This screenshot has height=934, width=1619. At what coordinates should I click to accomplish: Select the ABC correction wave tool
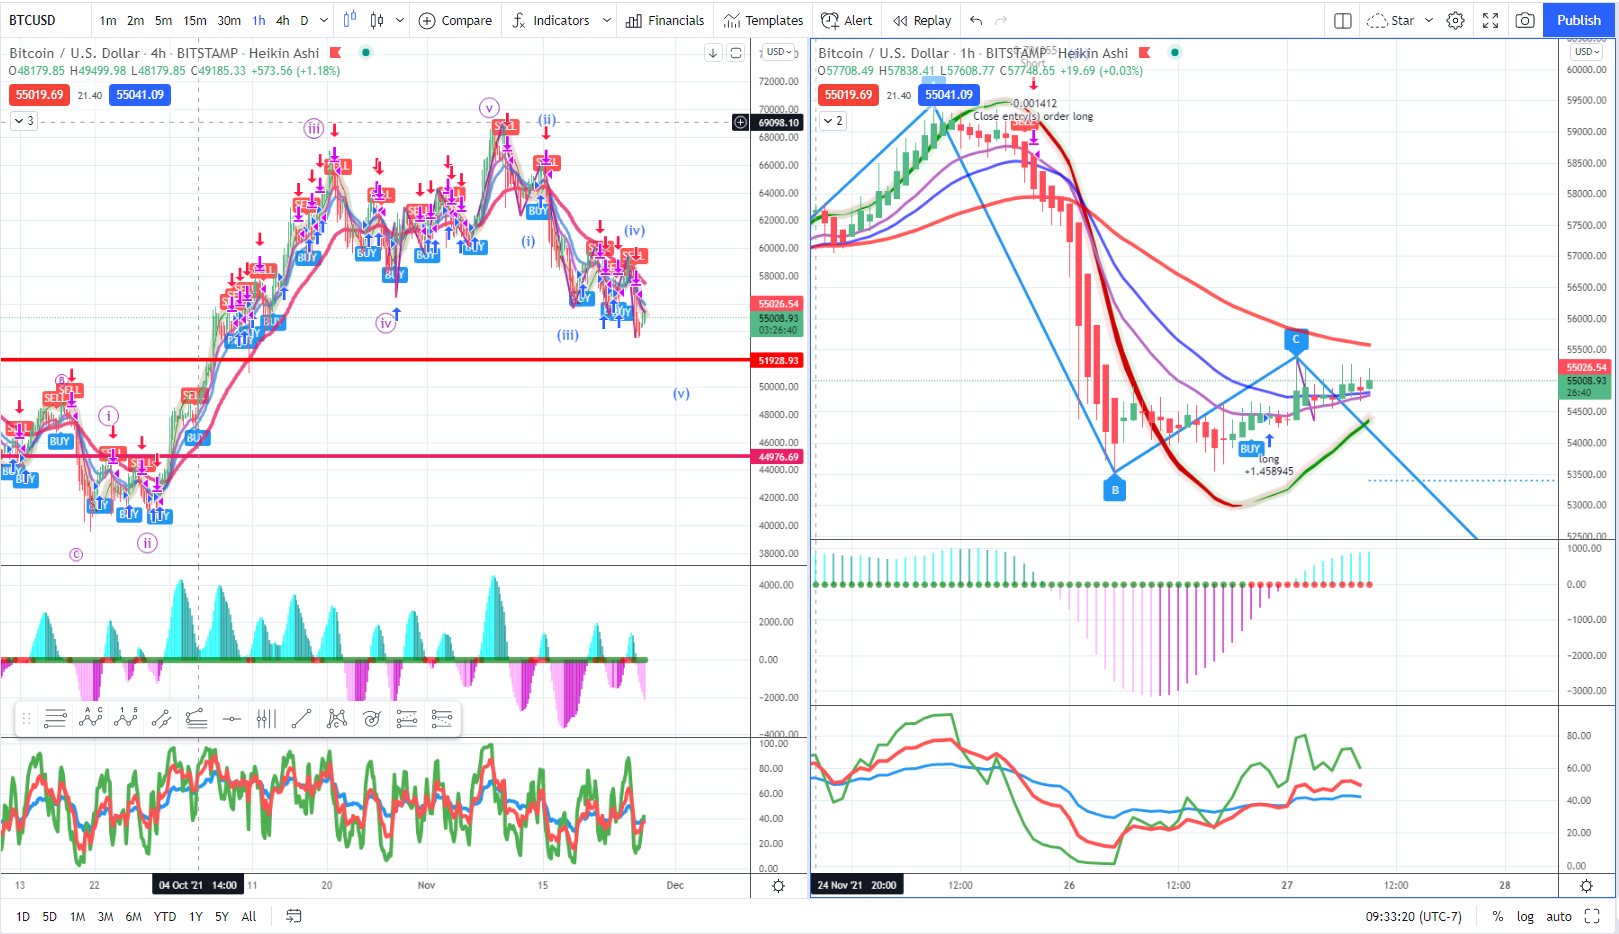[91, 718]
